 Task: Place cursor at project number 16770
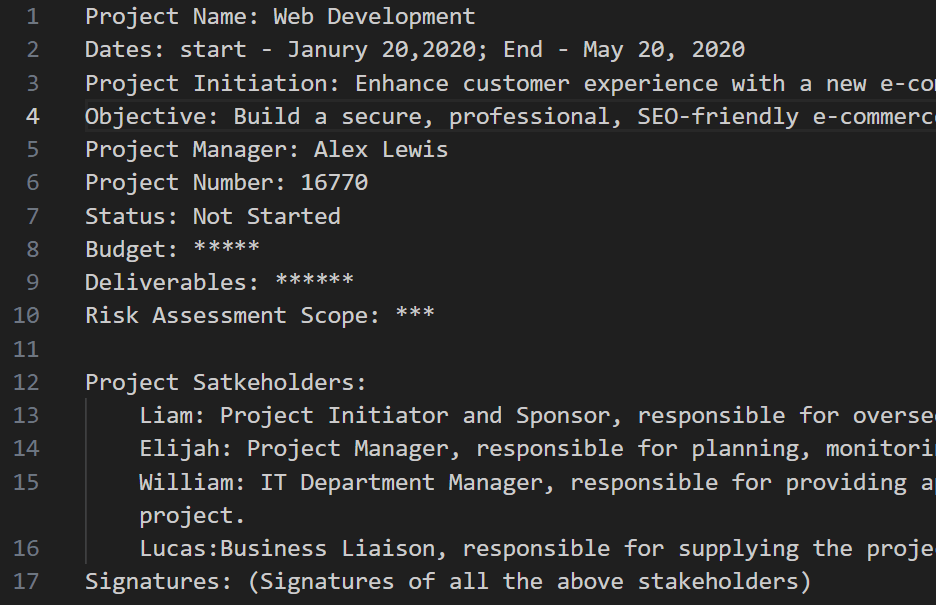pyautogui.click(x=334, y=183)
